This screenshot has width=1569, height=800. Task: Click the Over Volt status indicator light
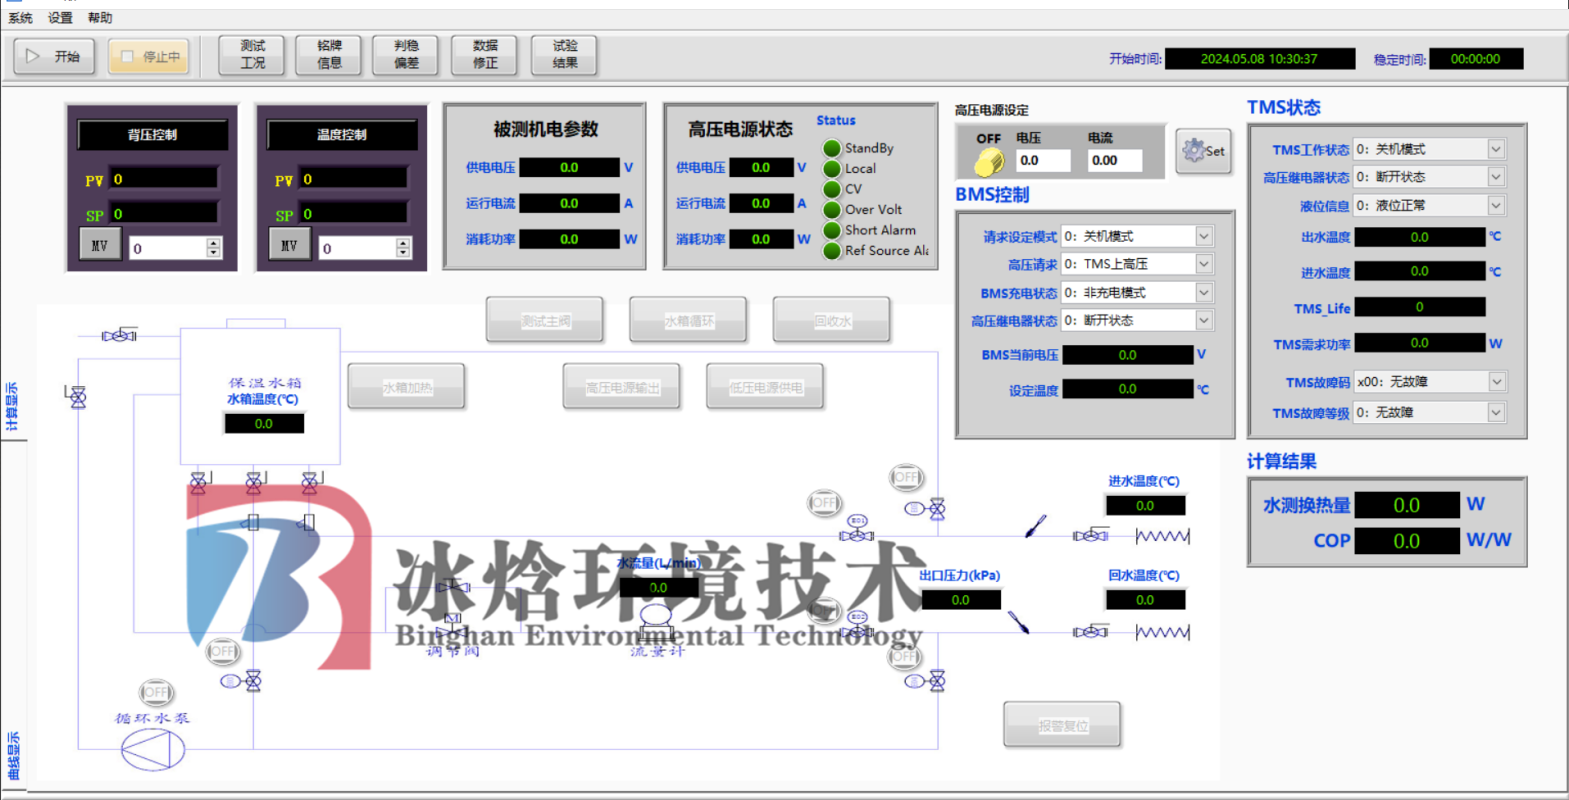pyautogui.click(x=832, y=210)
